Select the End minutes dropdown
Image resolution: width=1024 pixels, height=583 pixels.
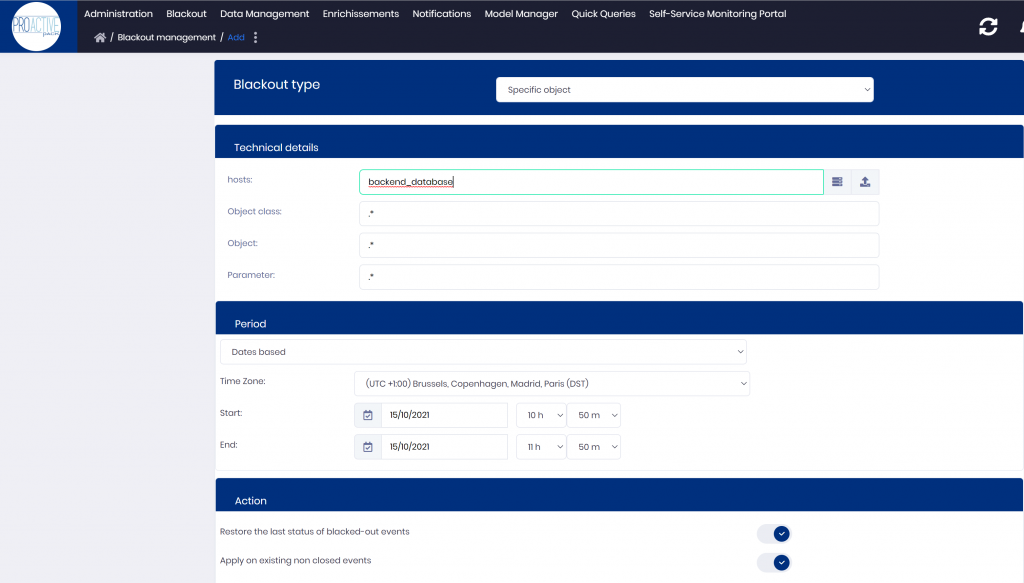point(594,447)
